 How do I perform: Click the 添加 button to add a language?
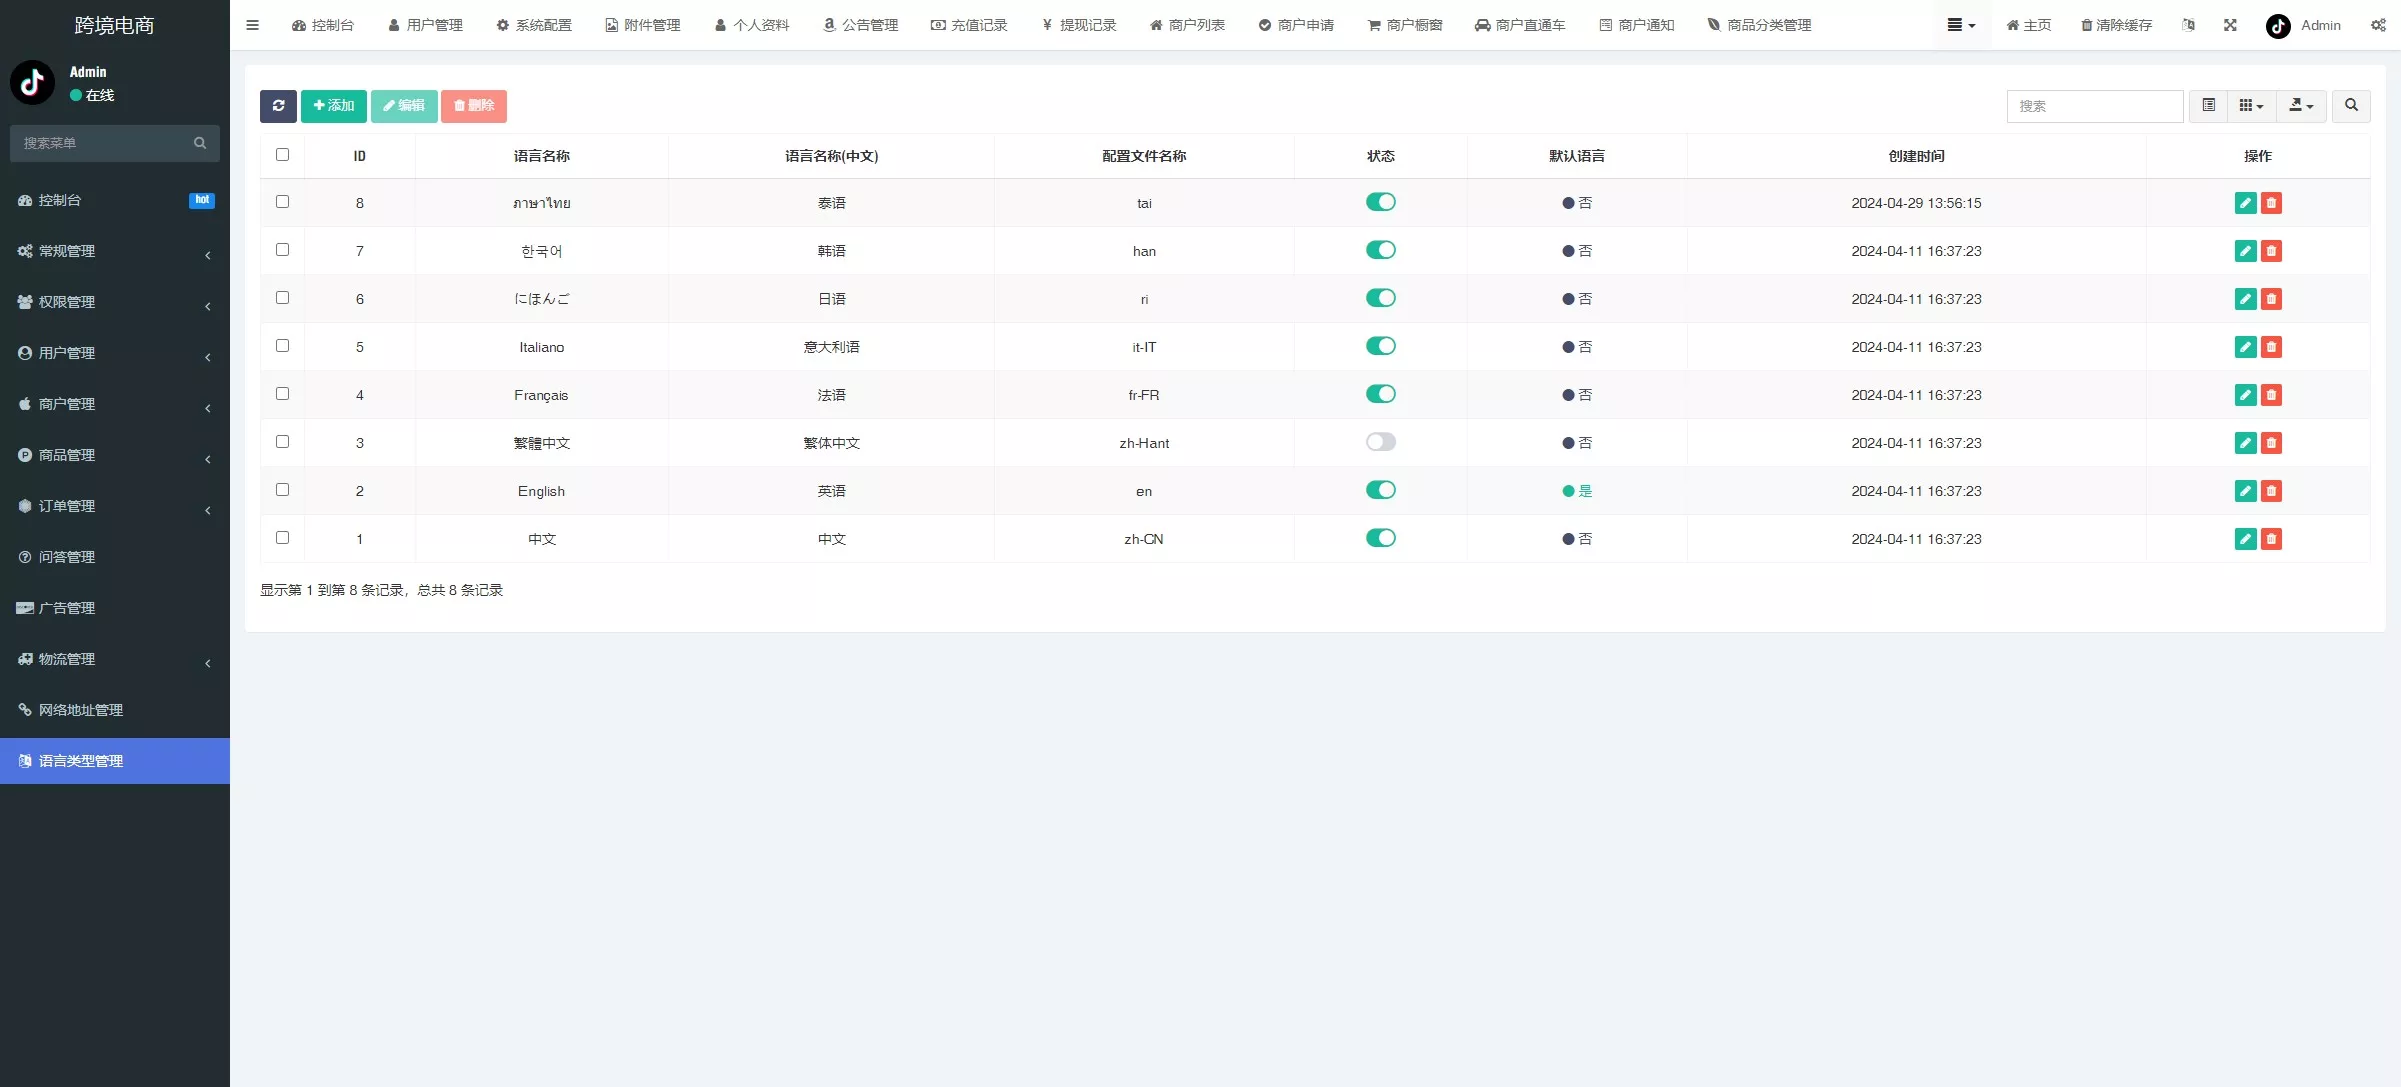(333, 106)
